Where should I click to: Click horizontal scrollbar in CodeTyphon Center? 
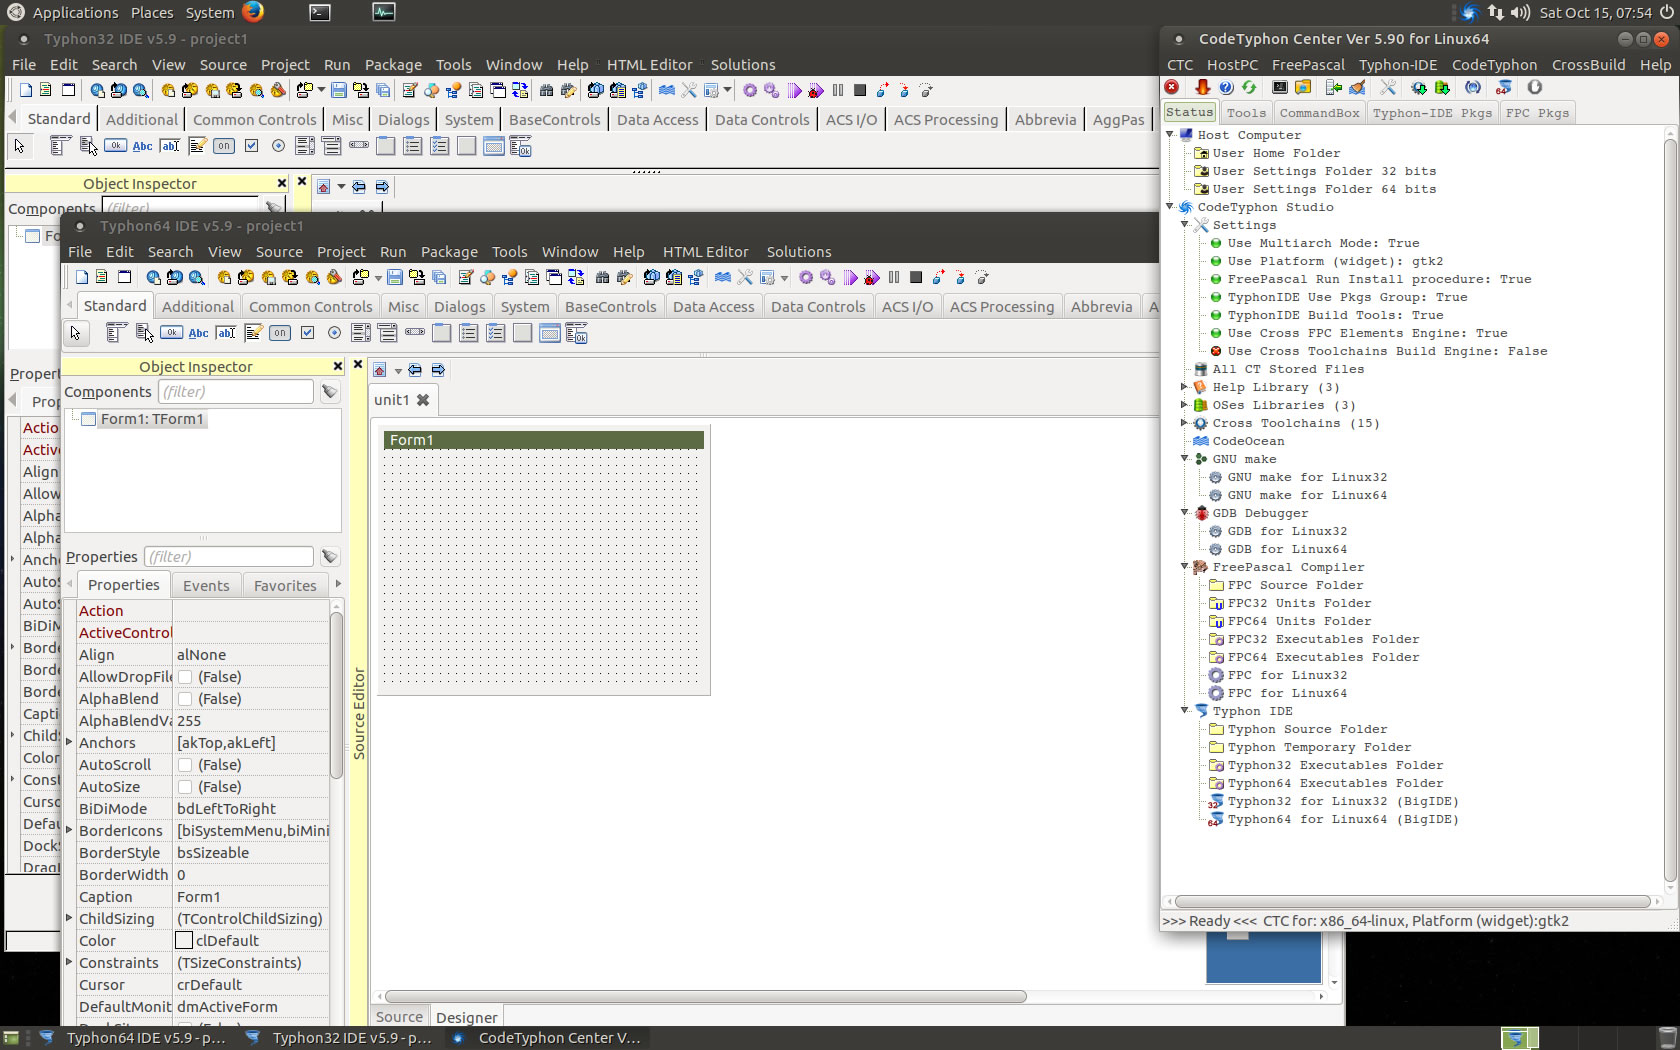(1412, 902)
